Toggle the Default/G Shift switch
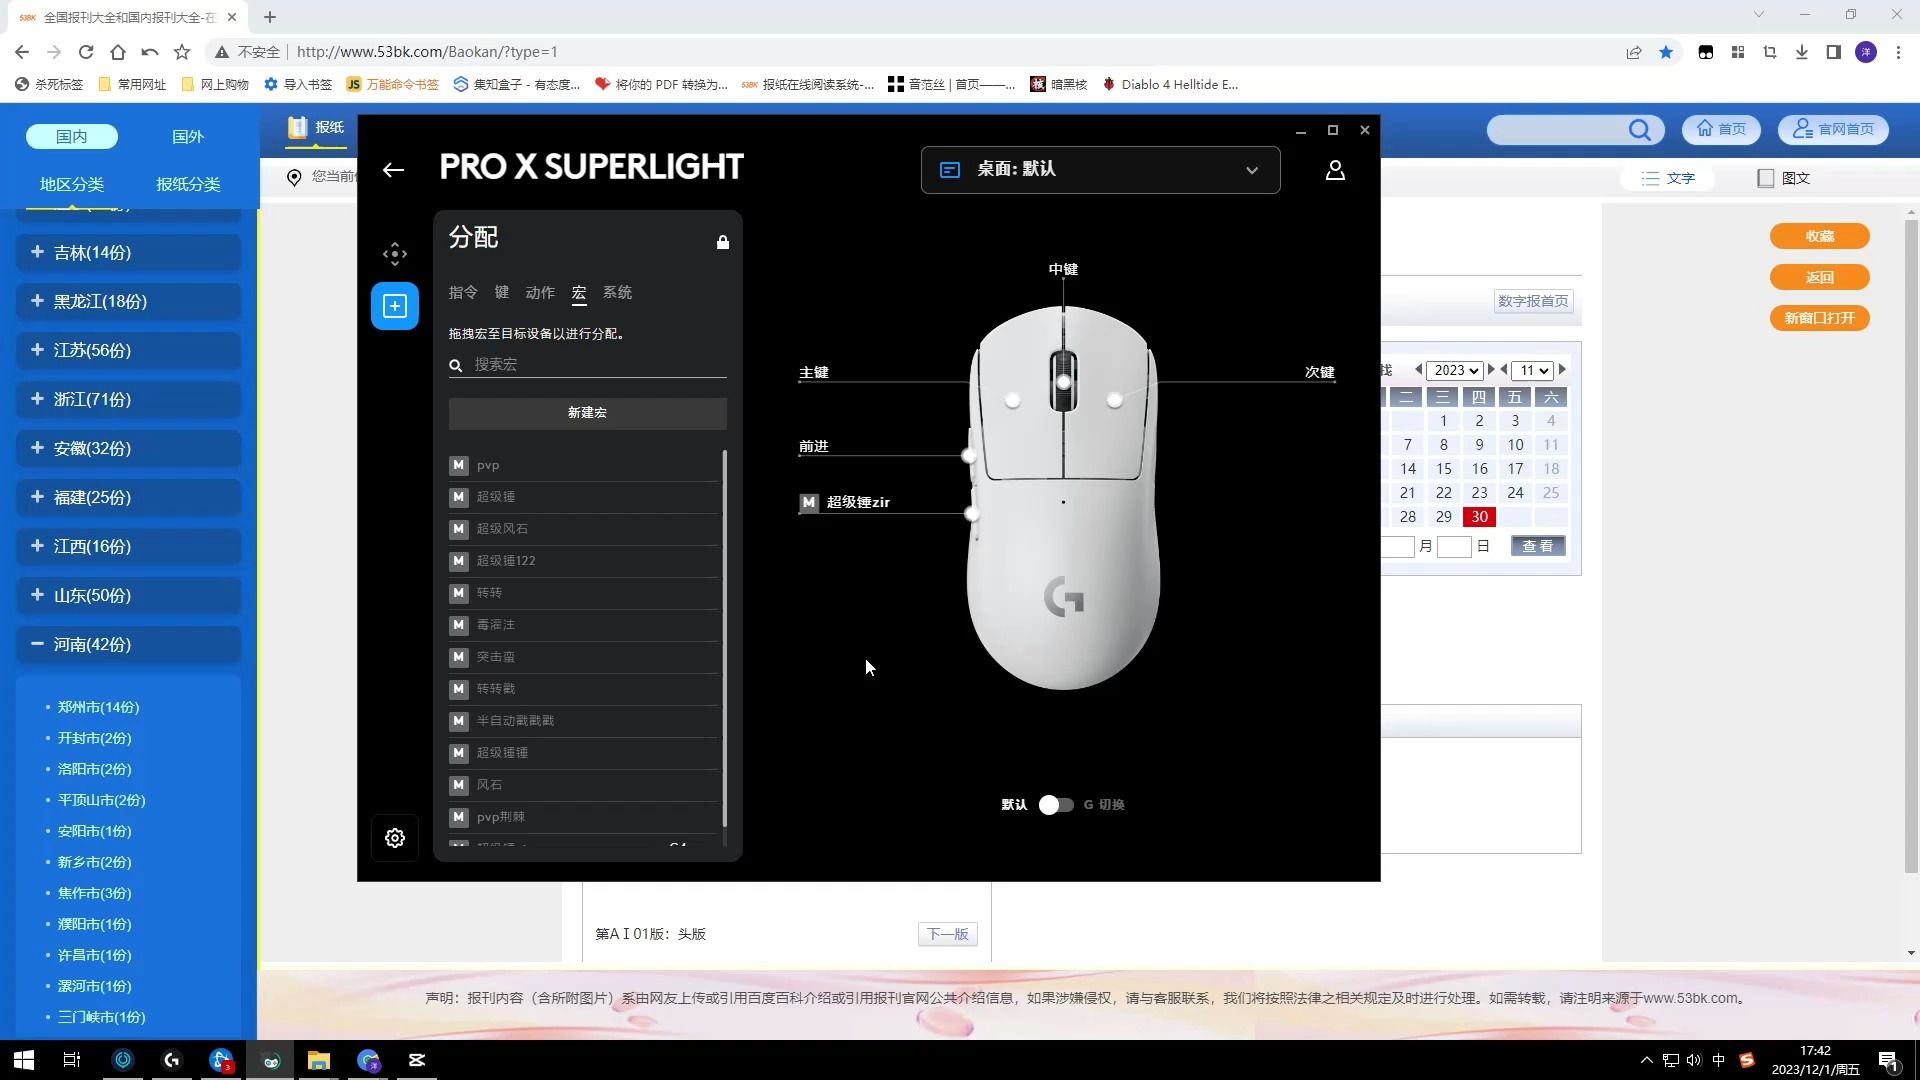Image resolution: width=1920 pixels, height=1080 pixels. [x=1056, y=805]
